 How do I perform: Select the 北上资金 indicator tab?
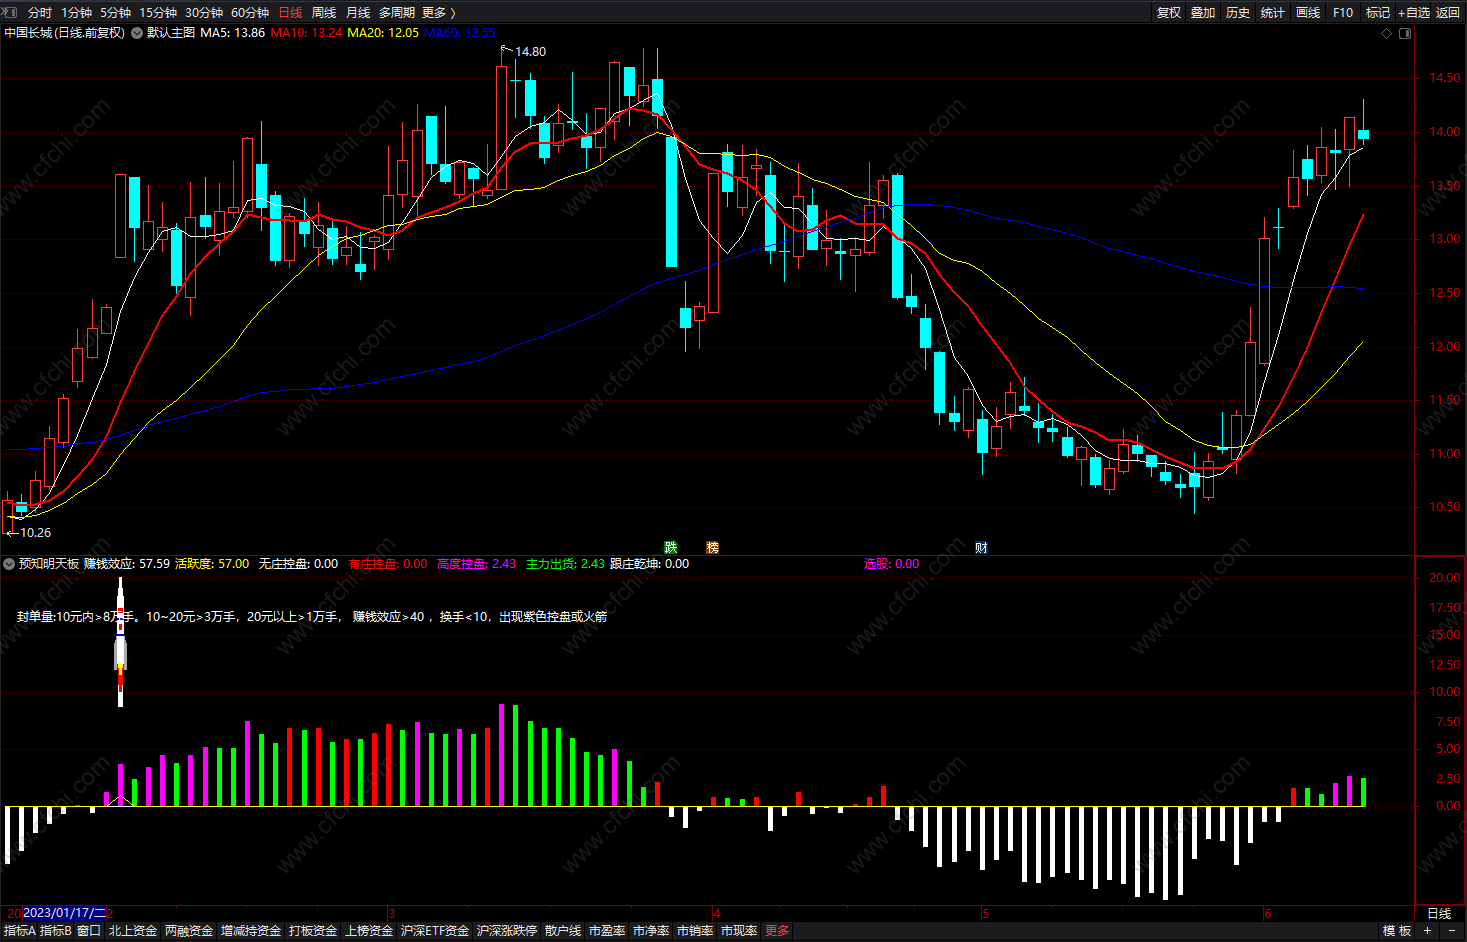coord(133,931)
